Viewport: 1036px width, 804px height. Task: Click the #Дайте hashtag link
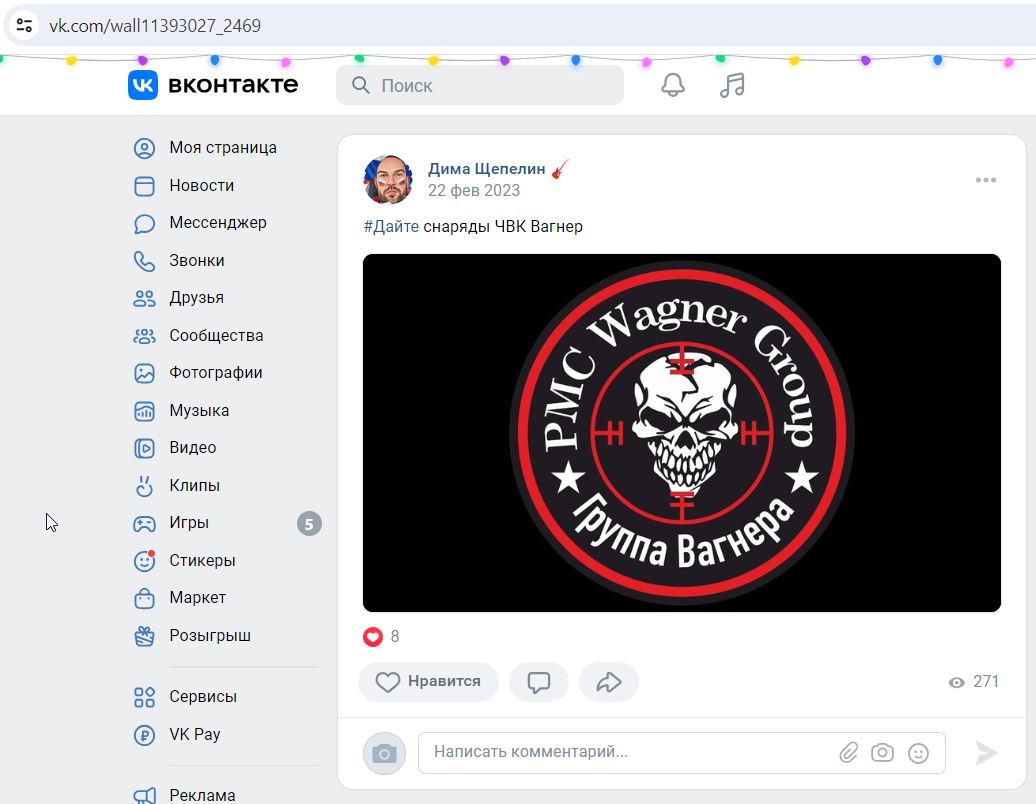coord(391,227)
